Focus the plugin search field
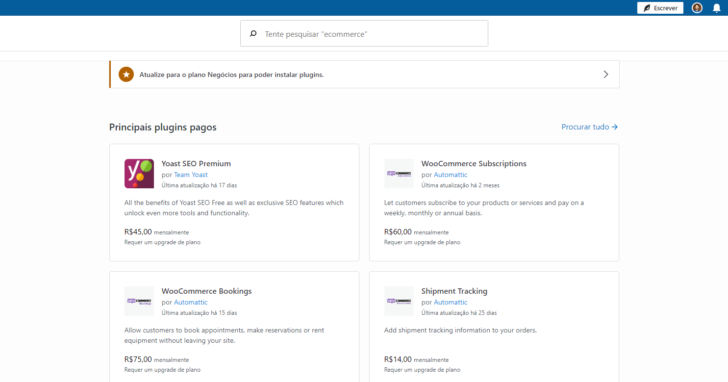Viewport: 728px width, 382px height. [x=364, y=33]
